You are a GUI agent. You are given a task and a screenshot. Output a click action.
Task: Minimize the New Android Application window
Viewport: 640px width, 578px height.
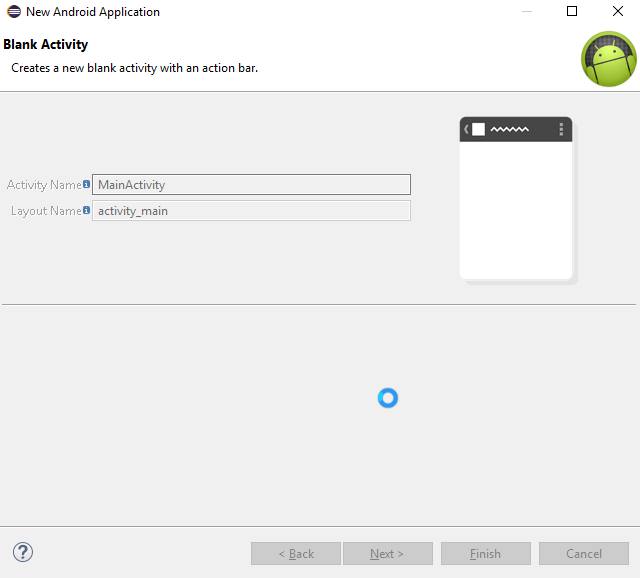527,11
